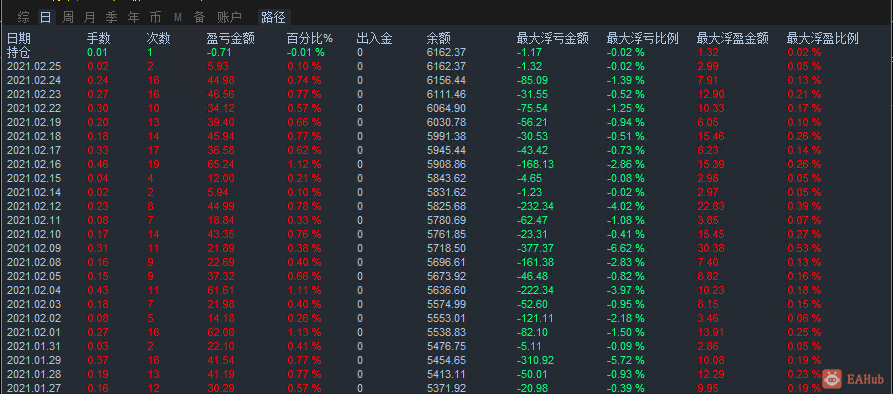
Task: Click the 最大浮亏金额 column header
Action: pyautogui.click(x=552, y=39)
